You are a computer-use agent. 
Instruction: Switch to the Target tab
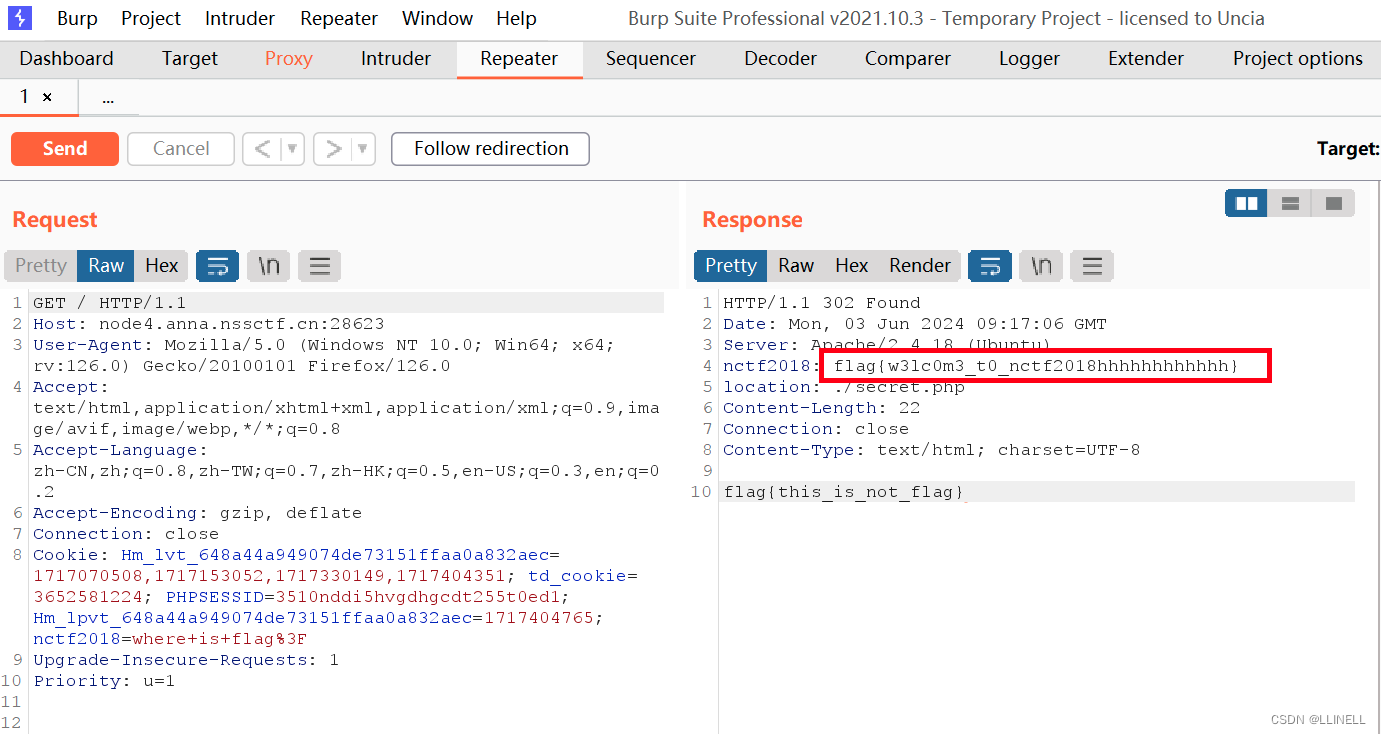coord(190,58)
